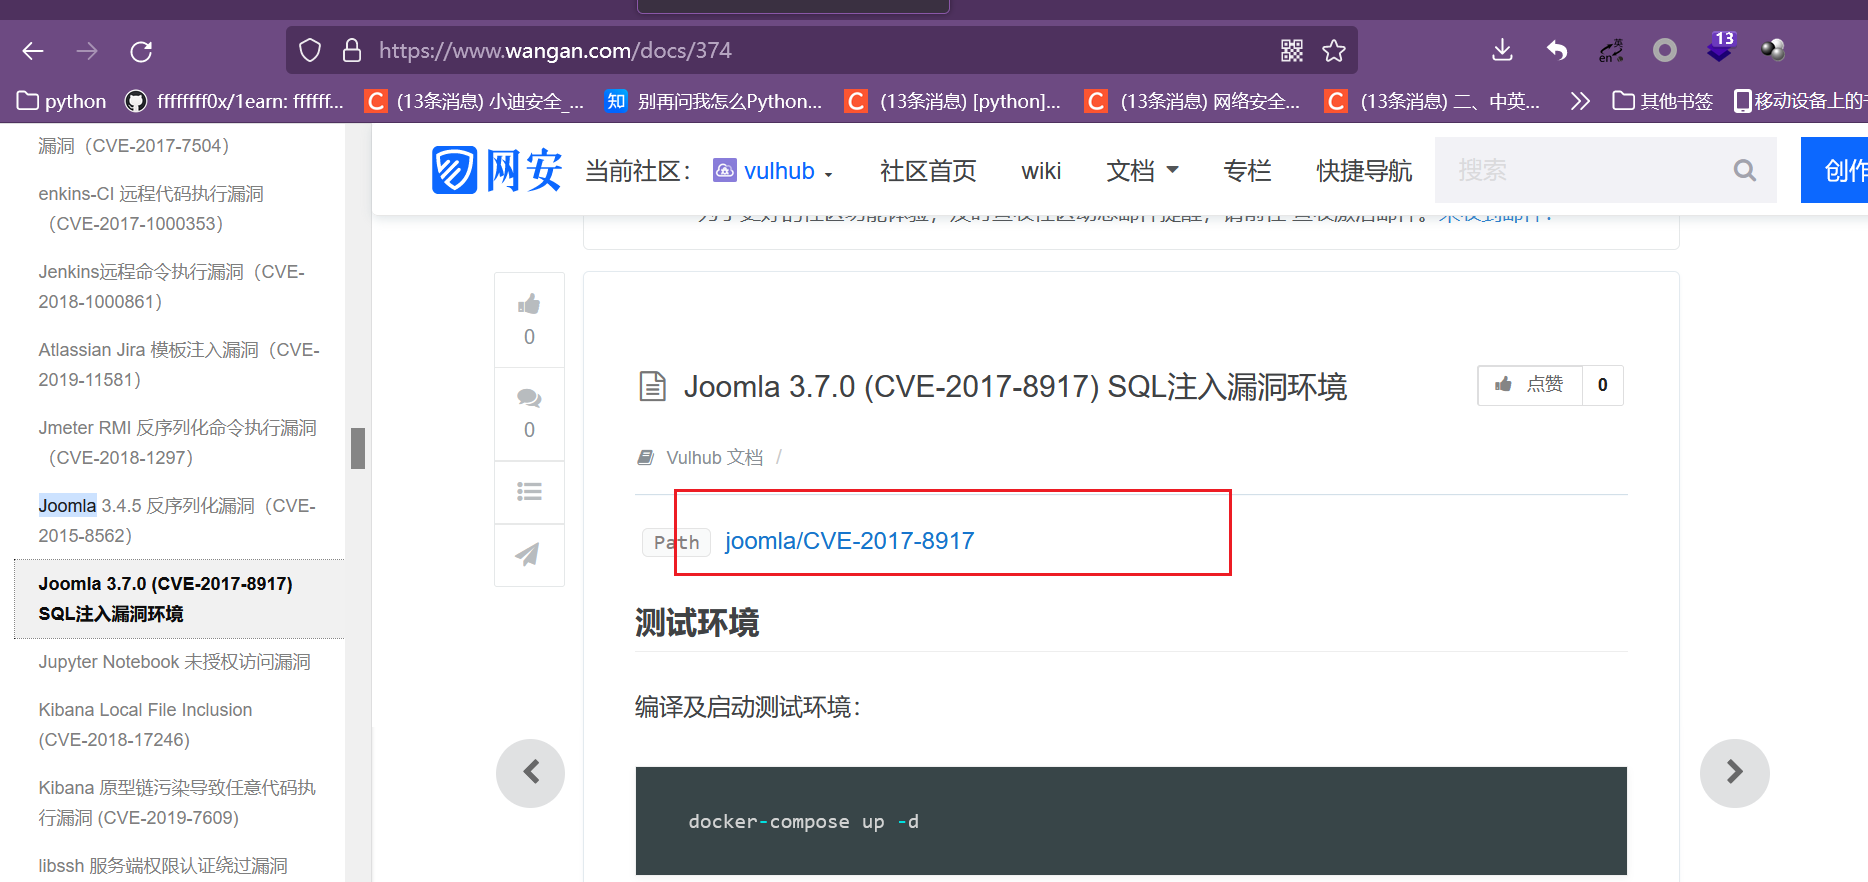Open the ffffffff0x/1earn GitHub bookmark
This screenshot has height=882, width=1868.
tap(234, 101)
